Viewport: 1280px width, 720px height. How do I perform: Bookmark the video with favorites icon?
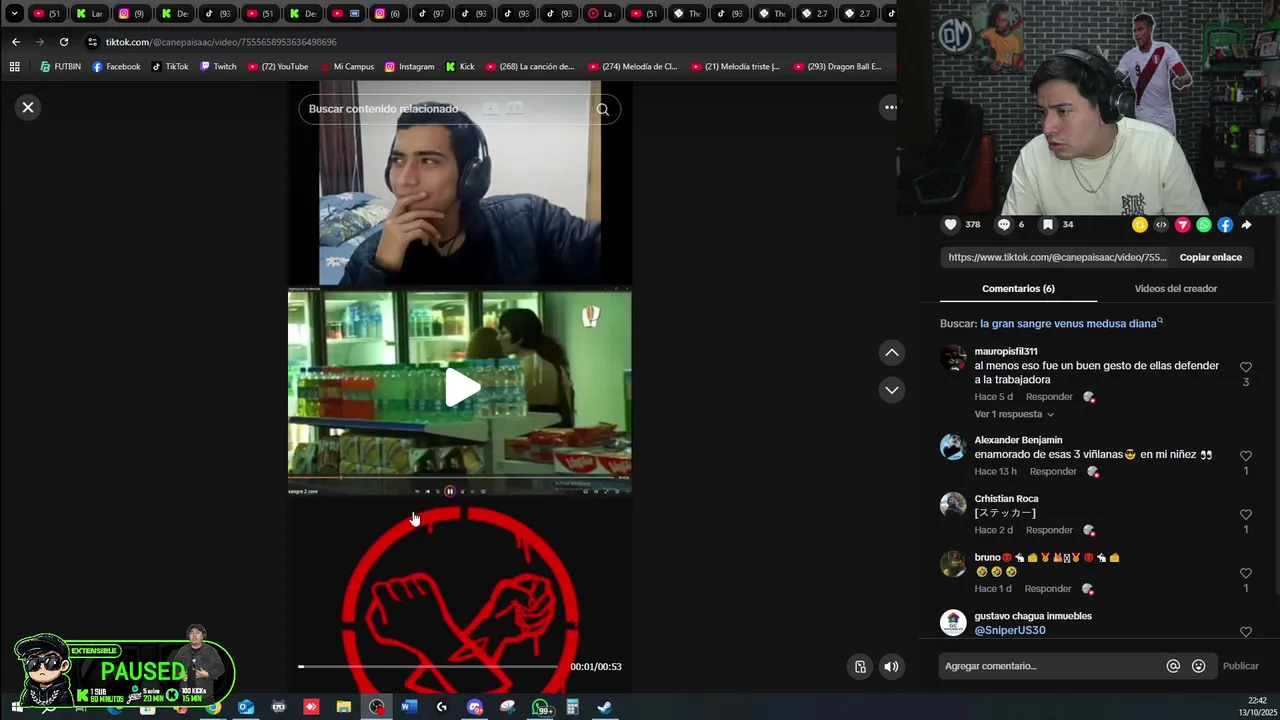1048,225
